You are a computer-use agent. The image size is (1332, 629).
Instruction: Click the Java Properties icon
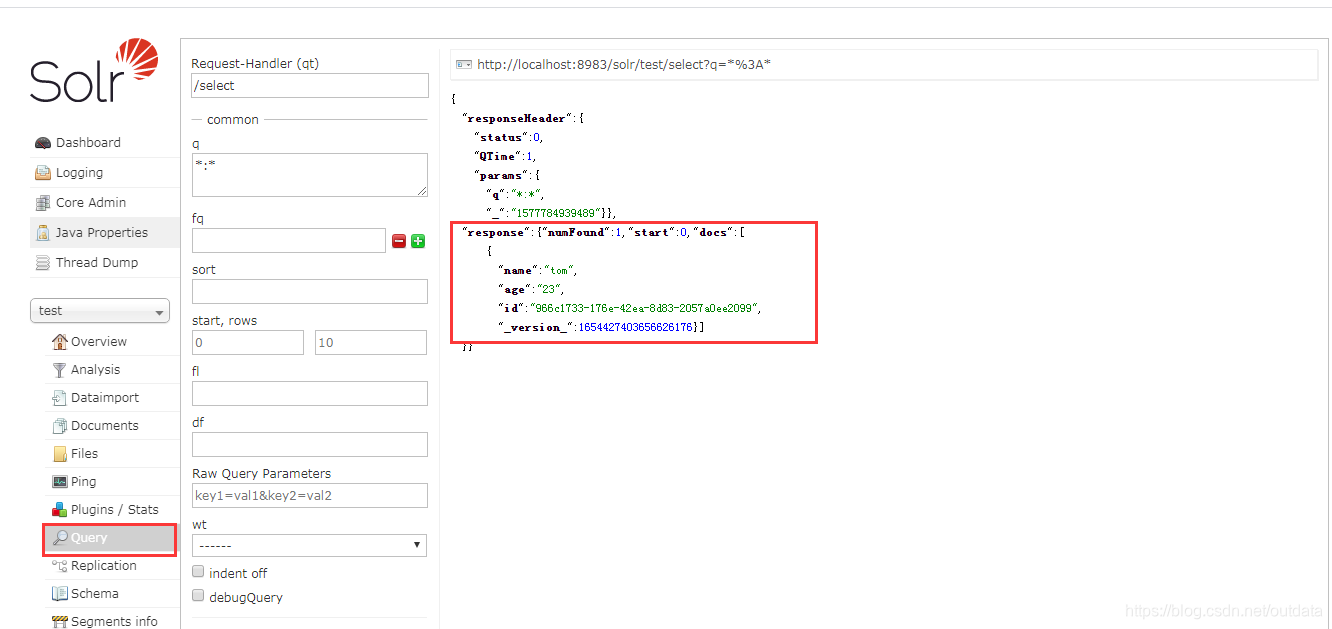(43, 233)
